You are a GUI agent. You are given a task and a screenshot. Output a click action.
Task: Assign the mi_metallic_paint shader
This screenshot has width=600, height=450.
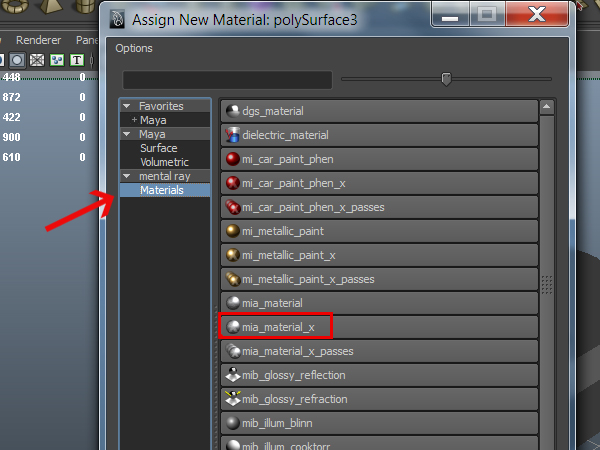(379, 231)
